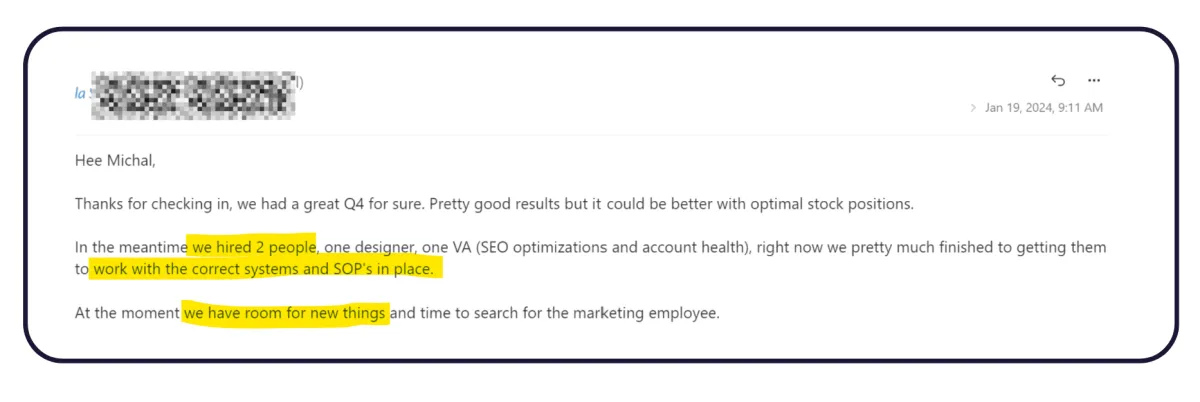Click "Pretty good results" in the message
The width and height of the screenshot is (1200, 402).
pos(486,203)
